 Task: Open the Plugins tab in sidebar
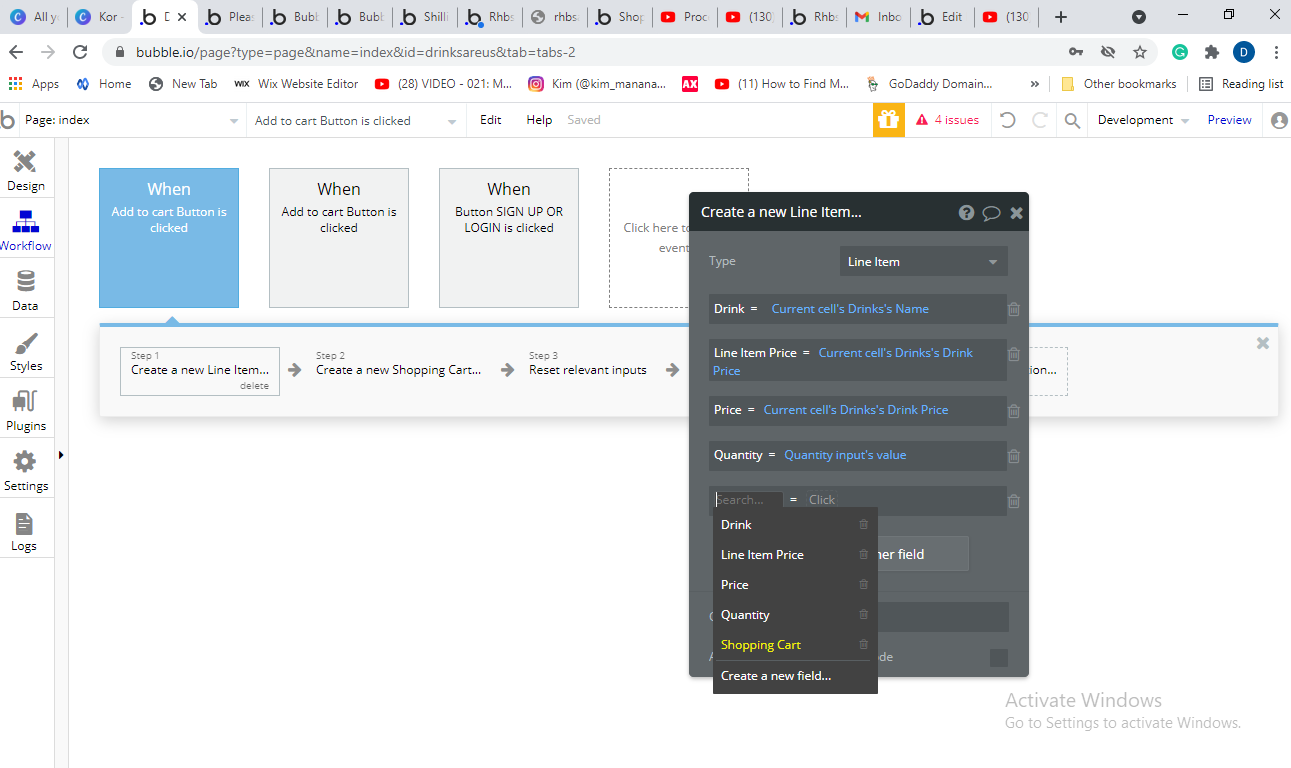pyautogui.click(x=26, y=411)
